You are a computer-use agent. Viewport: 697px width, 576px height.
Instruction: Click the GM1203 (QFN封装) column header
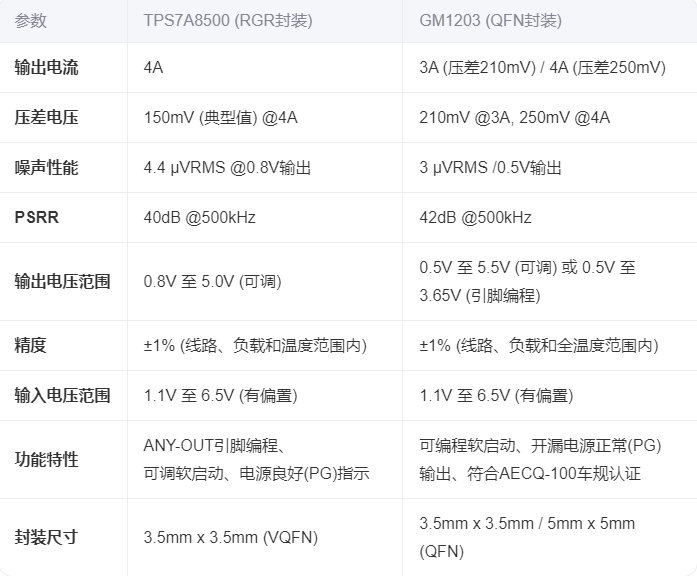[x=490, y=21]
